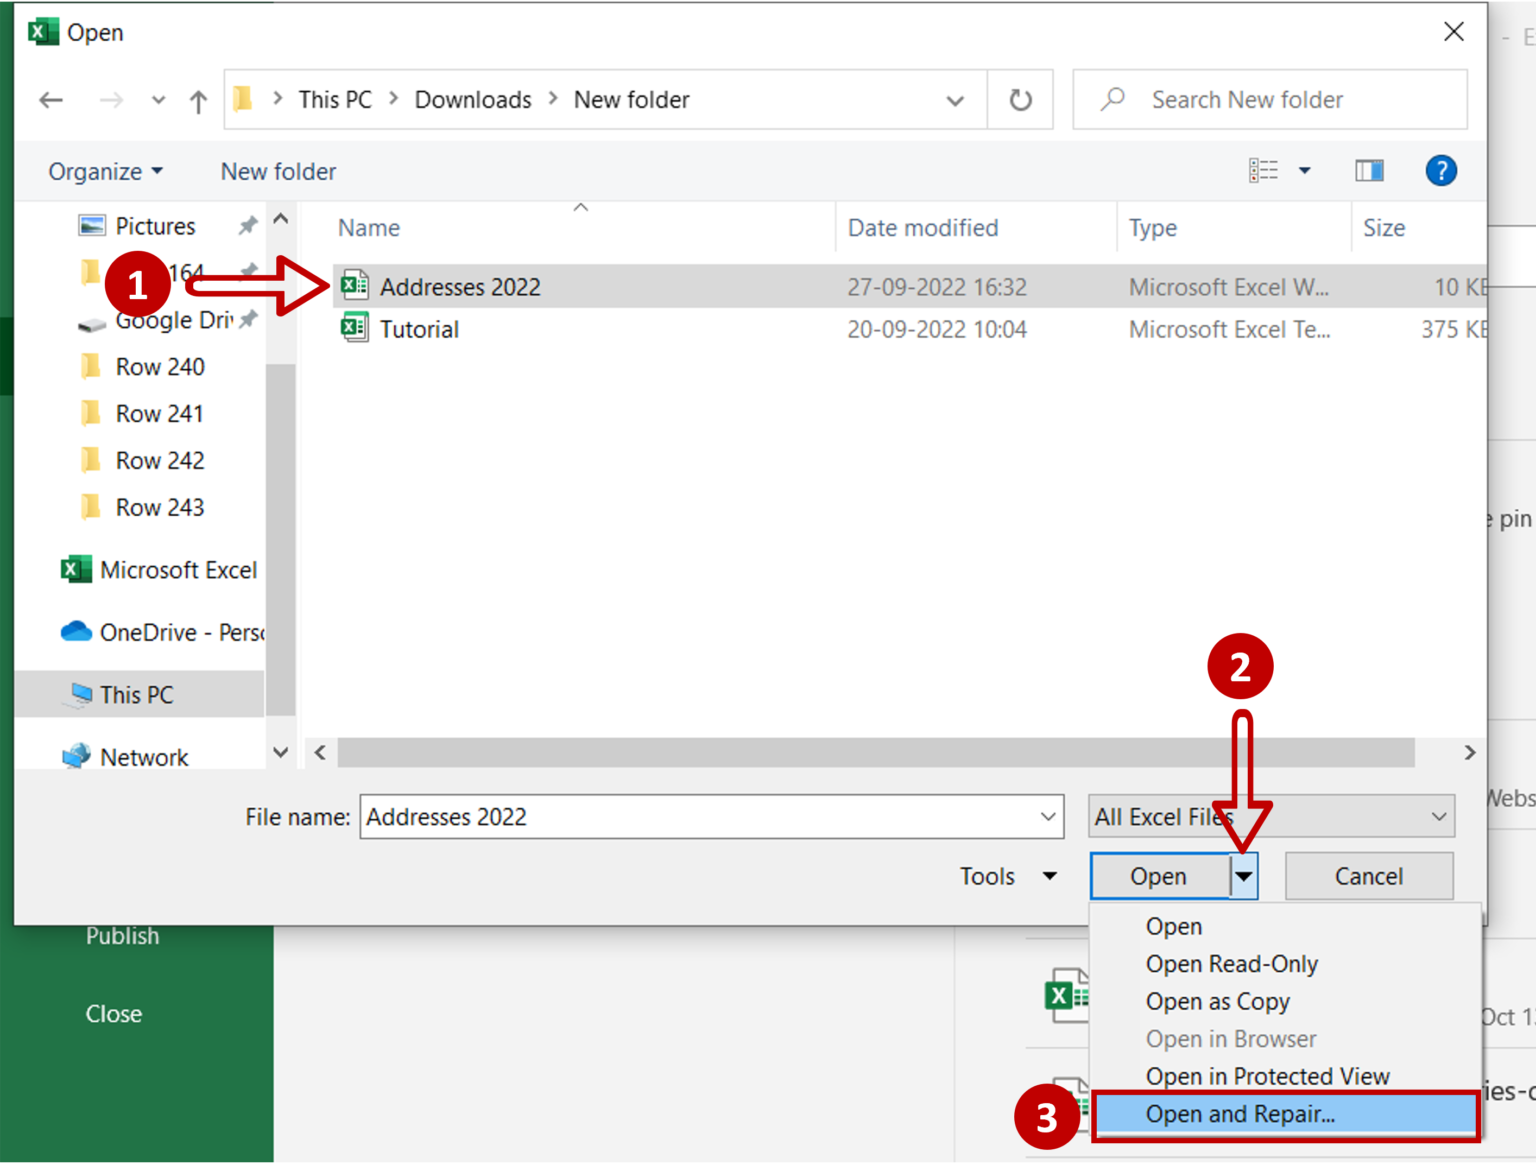This screenshot has width=1536, height=1171.
Task: Open OneDrive - Personal from sidebar
Action: (160, 632)
